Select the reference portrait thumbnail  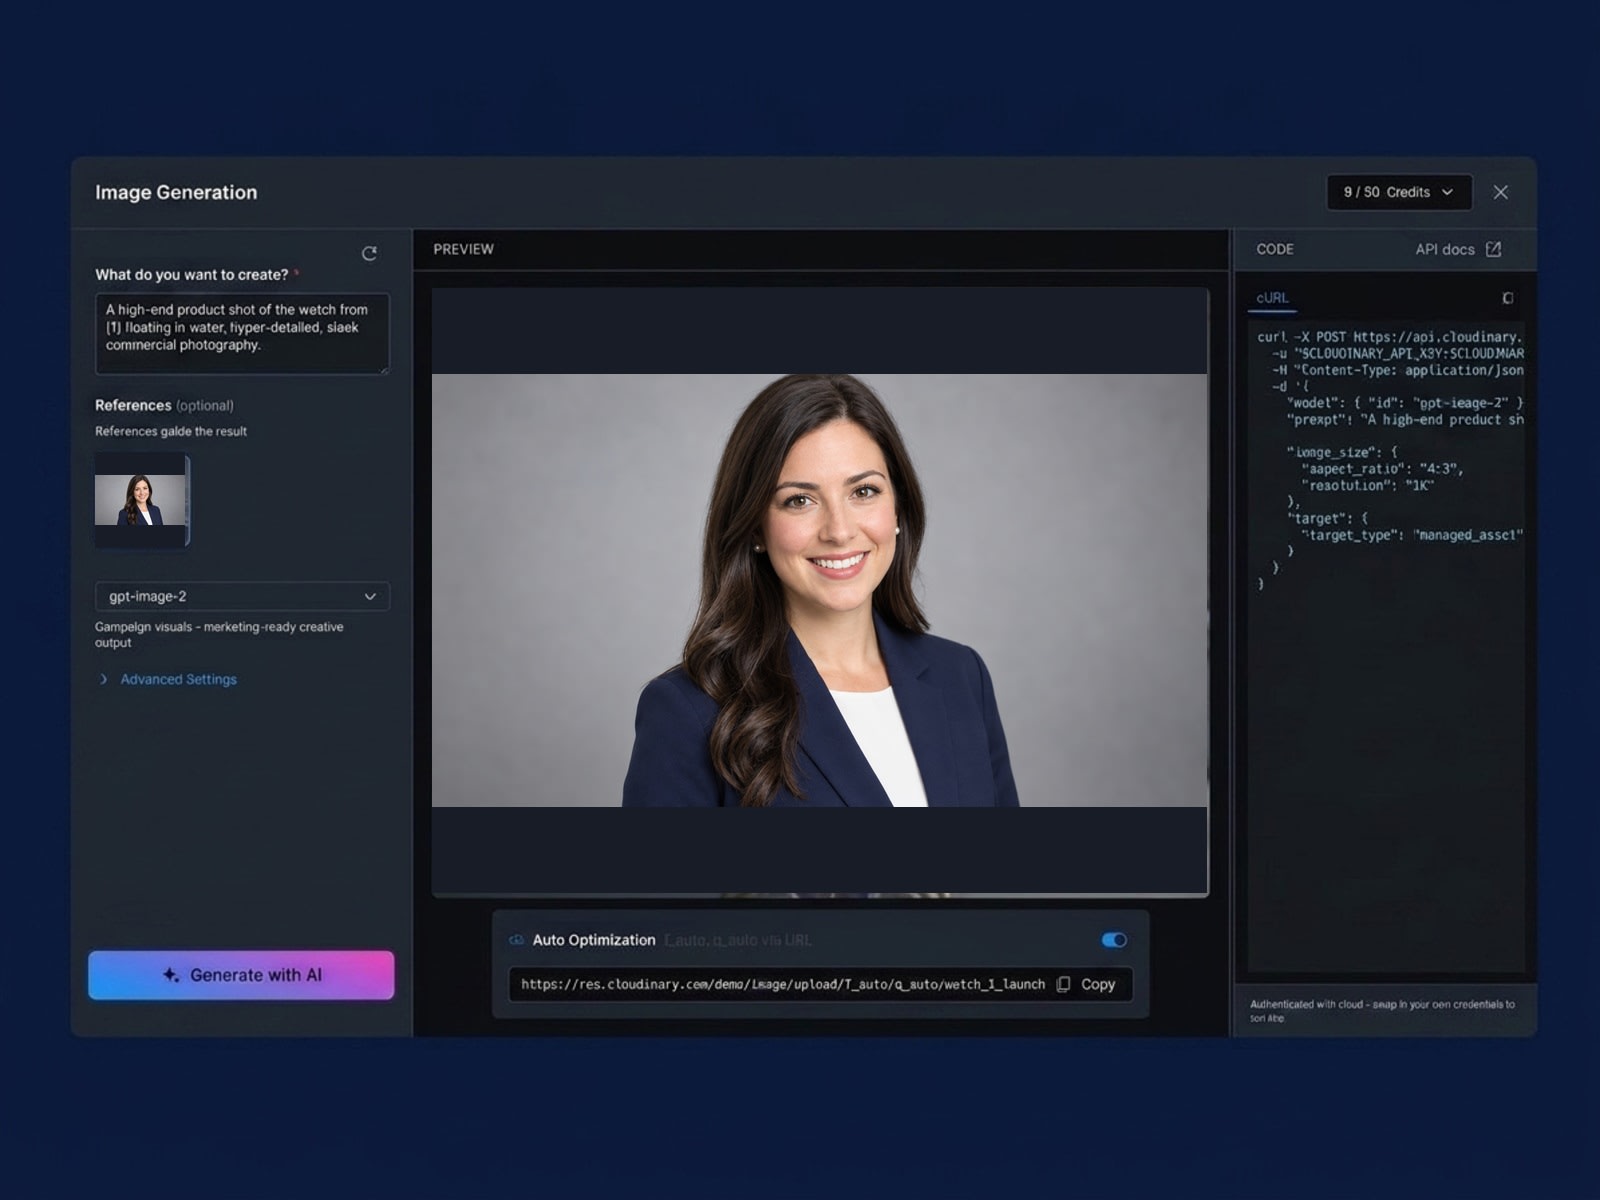click(x=141, y=499)
